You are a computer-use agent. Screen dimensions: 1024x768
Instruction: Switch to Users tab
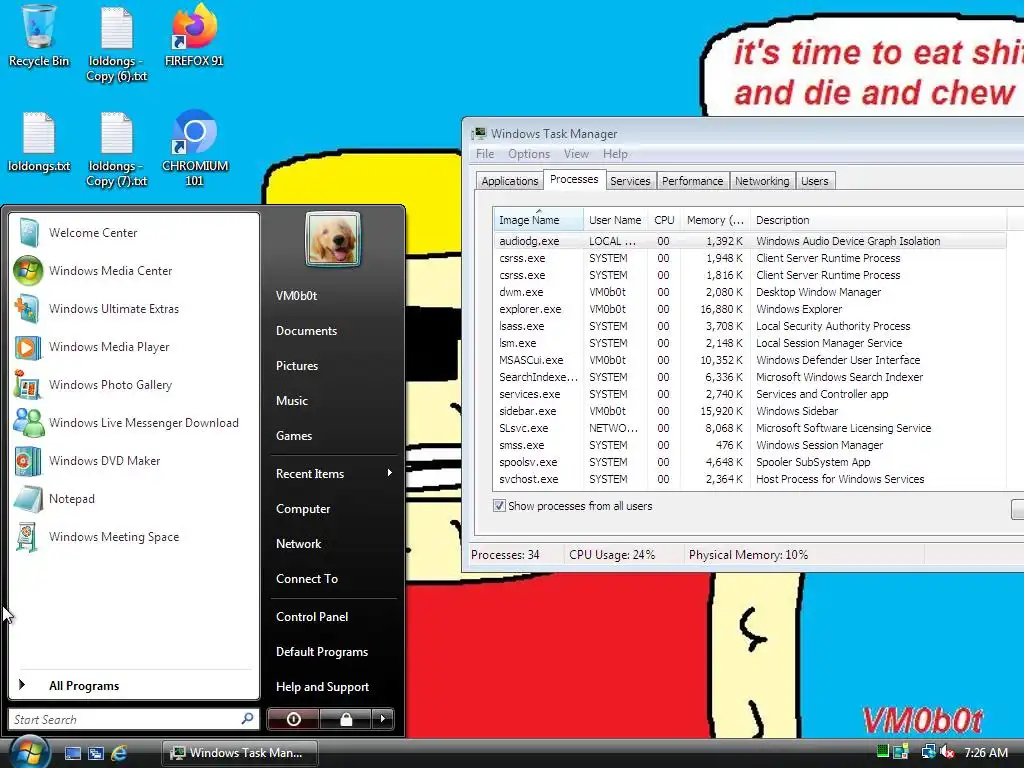(814, 181)
